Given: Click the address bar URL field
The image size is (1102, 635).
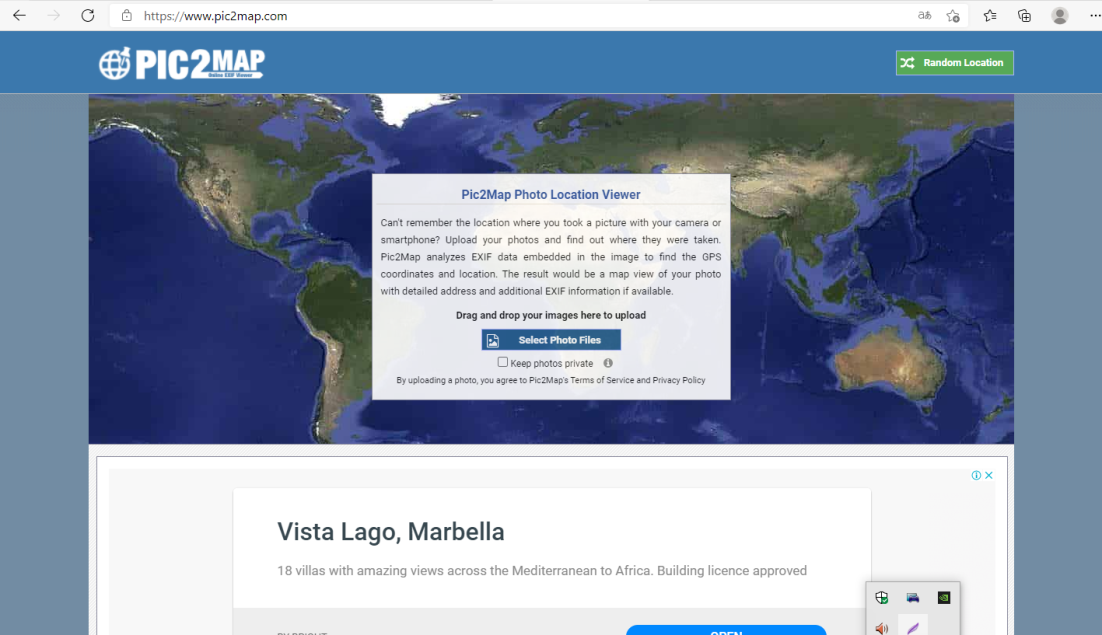Looking at the screenshot, I should [500, 16].
